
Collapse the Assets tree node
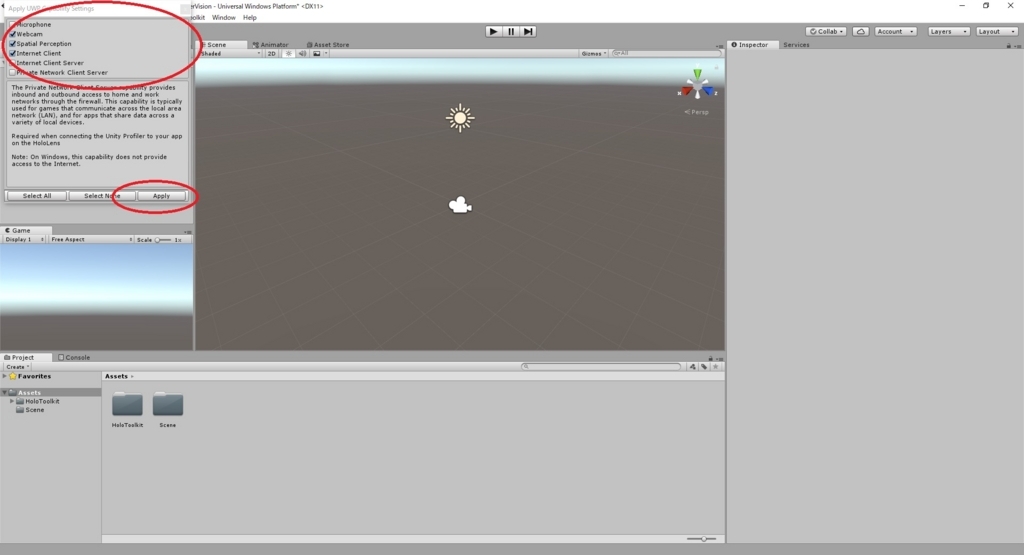tap(5, 392)
